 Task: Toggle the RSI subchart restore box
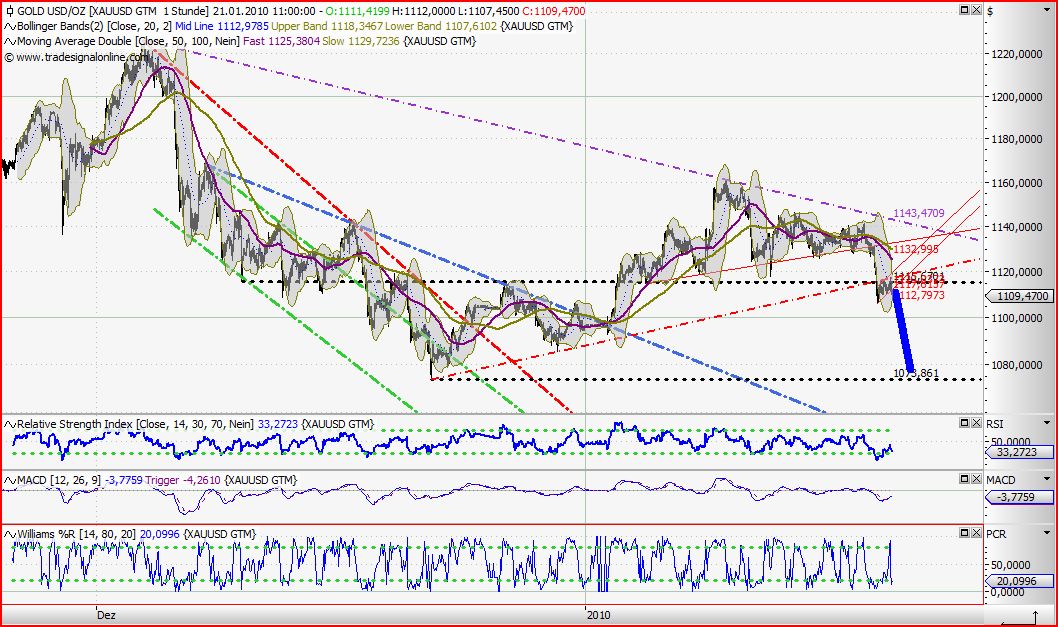[966, 423]
